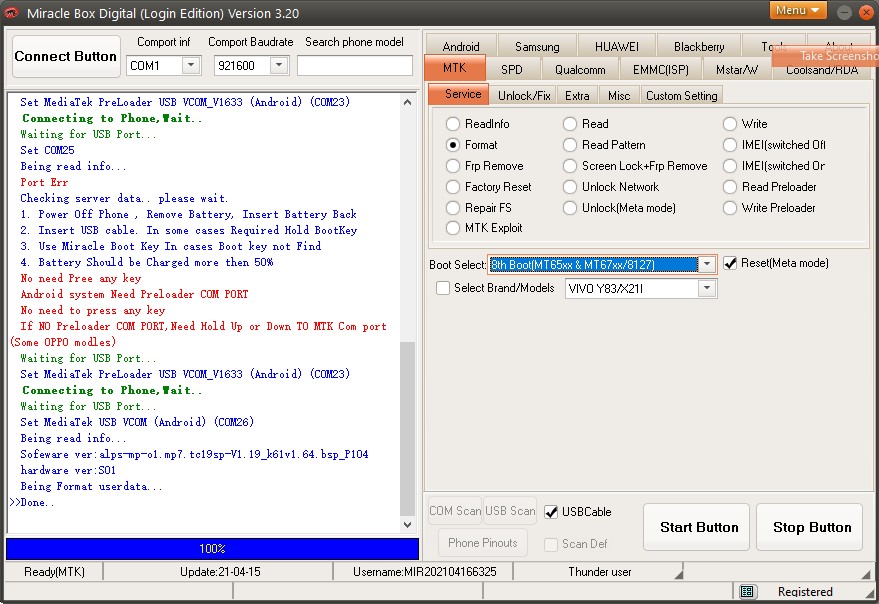Click the 'Port Err' log line
The width and height of the screenshot is (879, 604).
click(44, 182)
